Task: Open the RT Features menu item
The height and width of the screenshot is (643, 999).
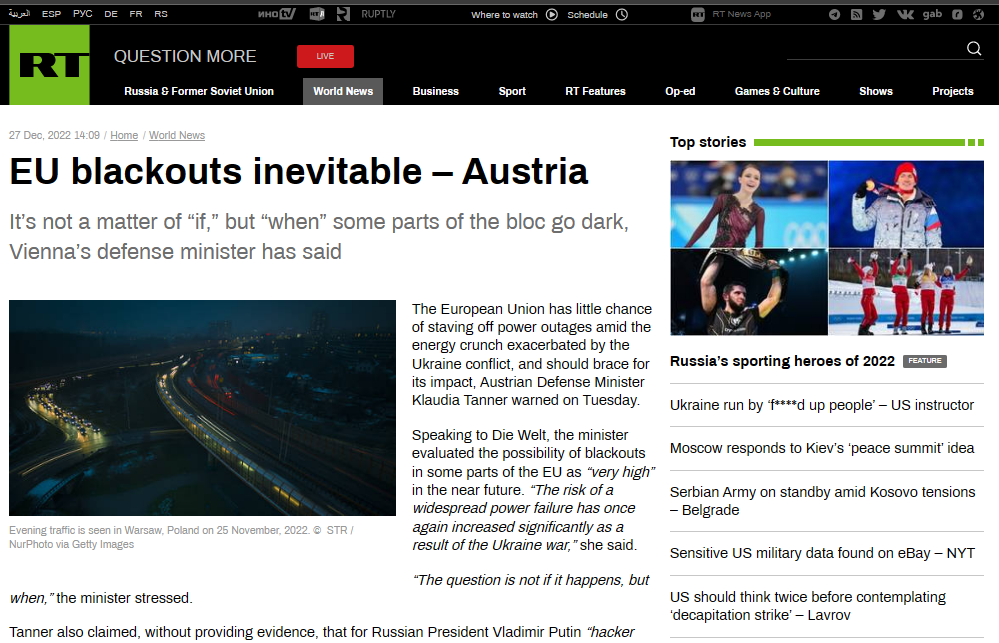Action: [595, 91]
